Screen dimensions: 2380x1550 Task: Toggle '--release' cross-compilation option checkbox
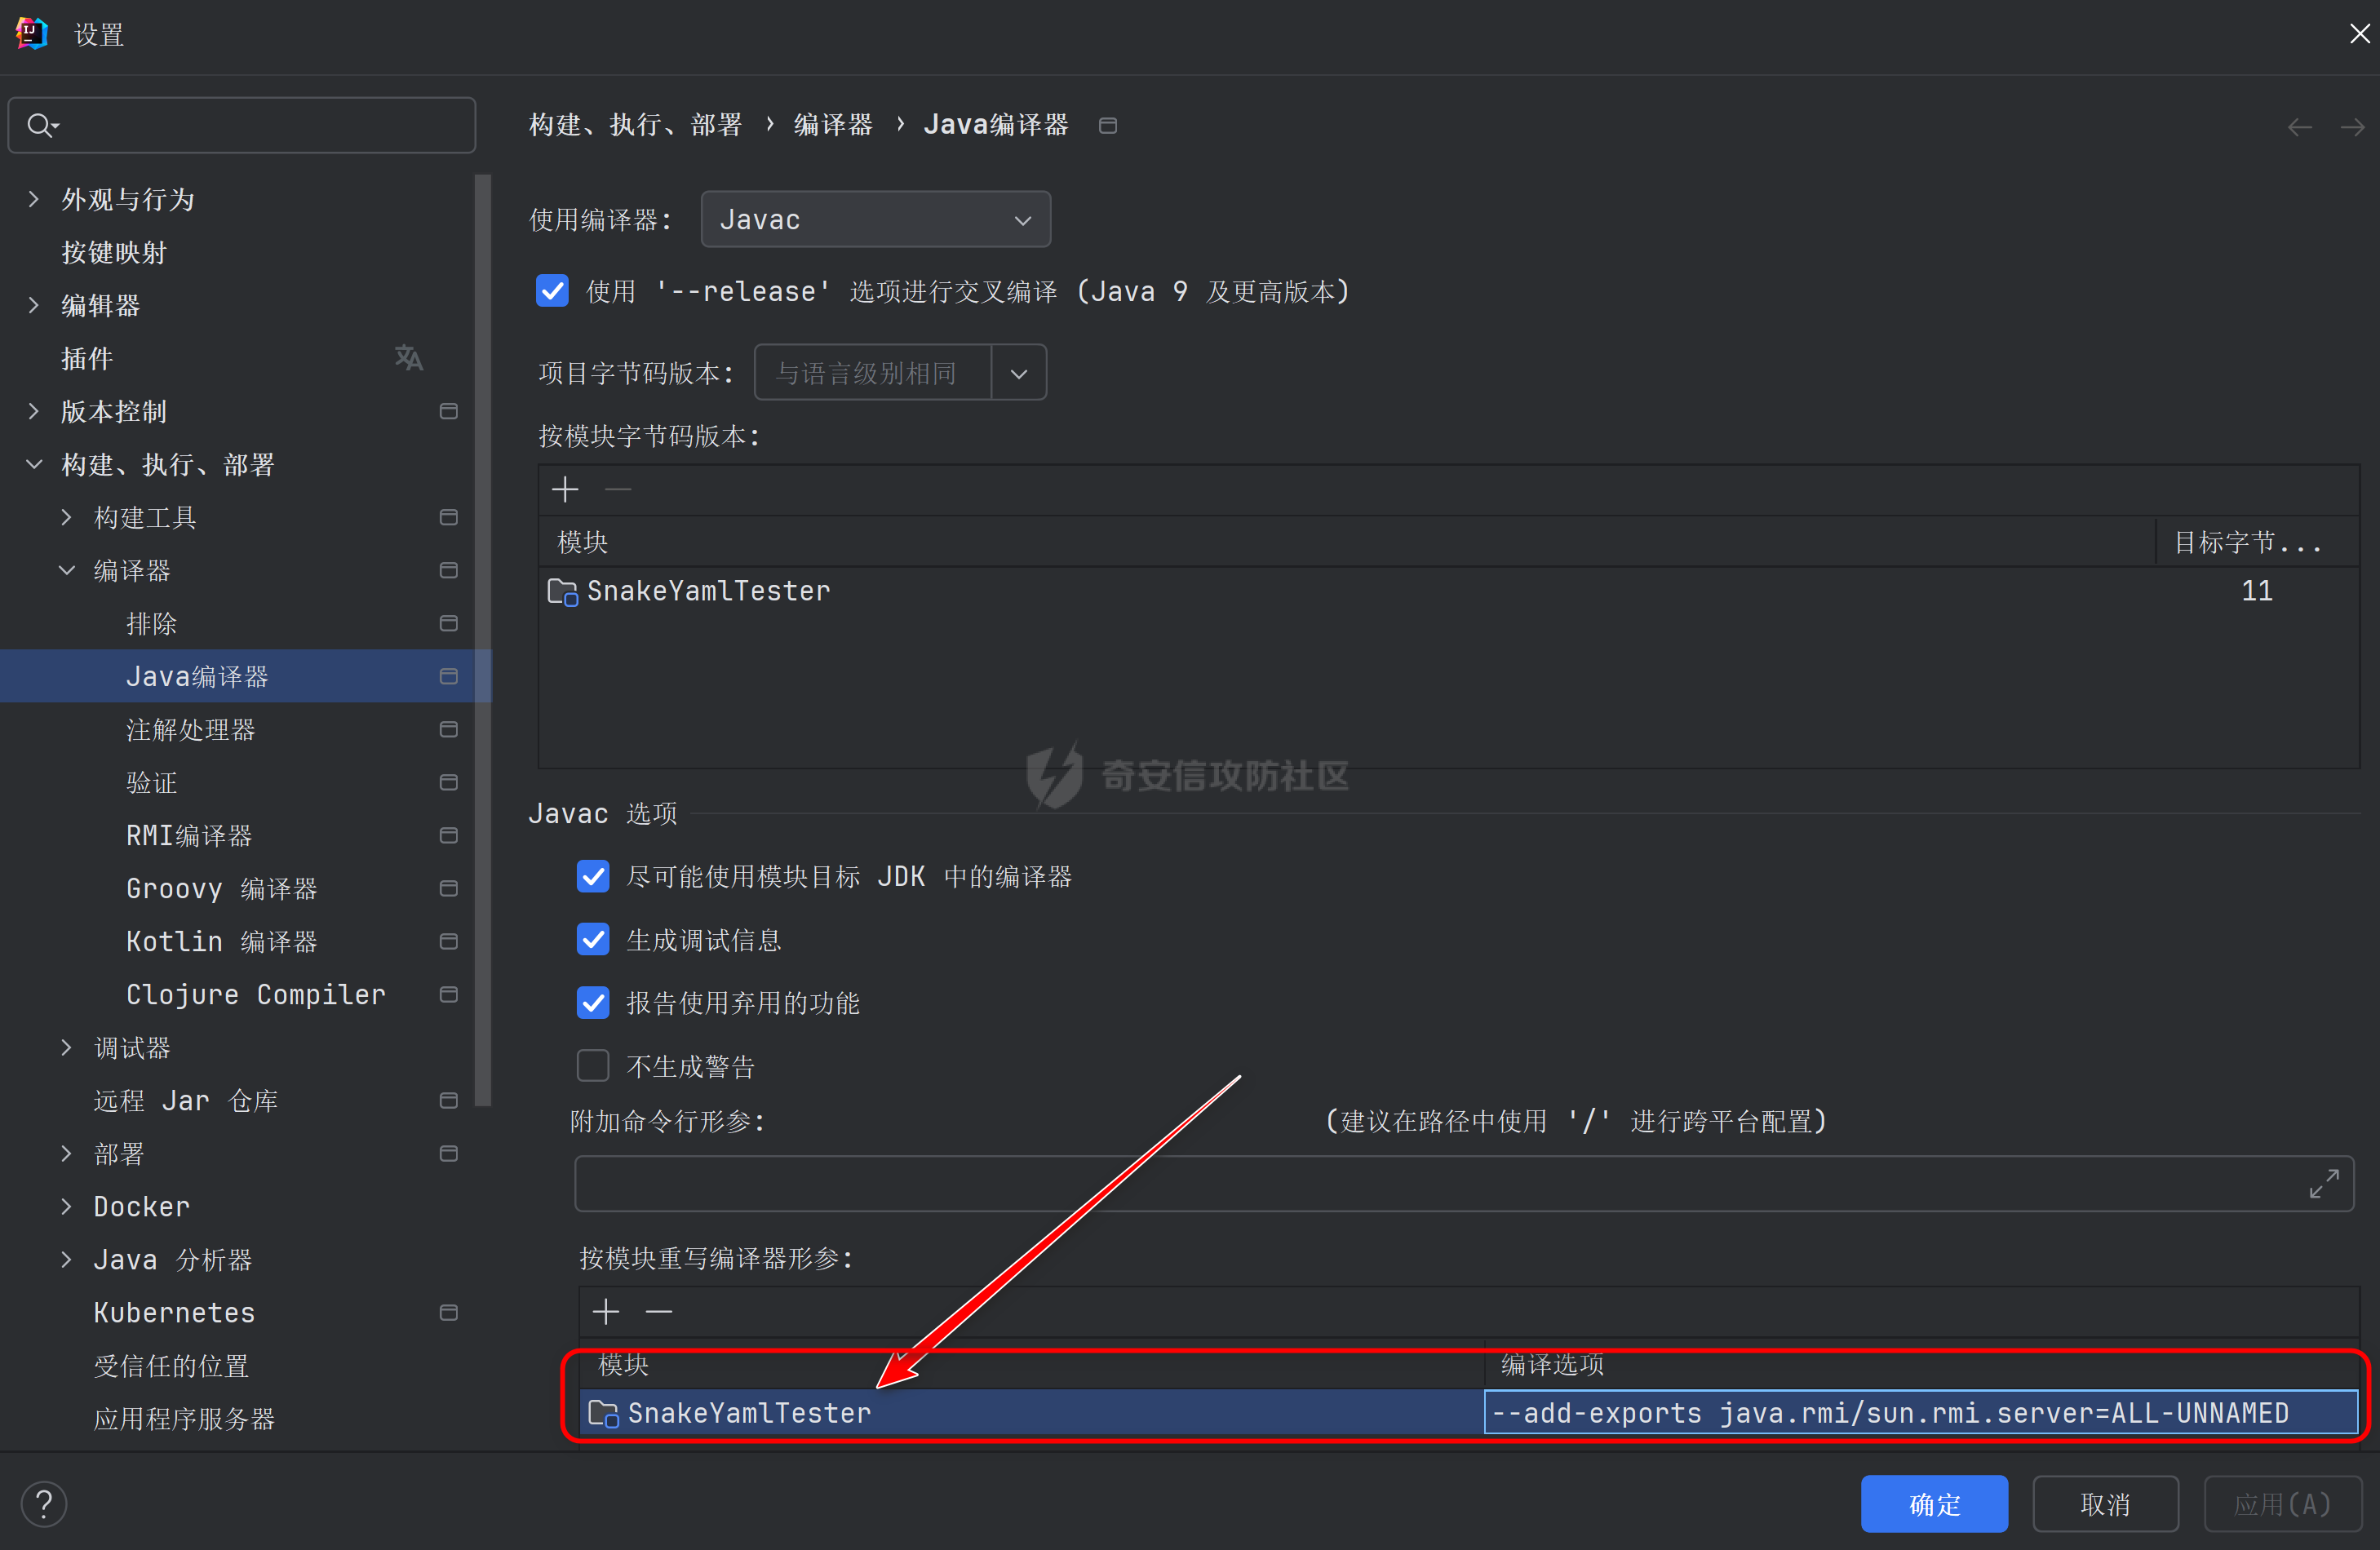pos(552,291)
